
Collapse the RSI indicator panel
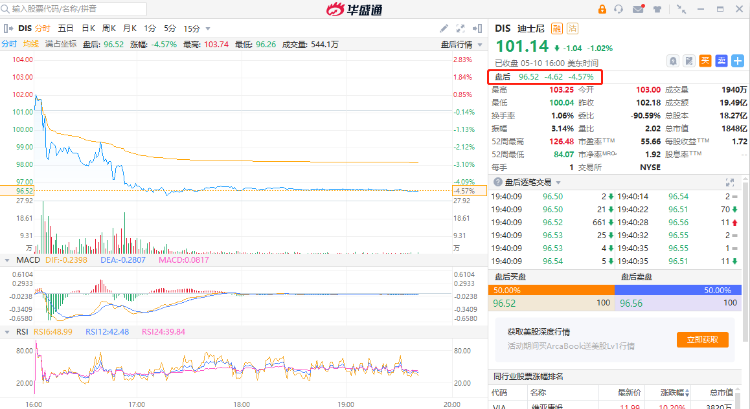pyautogui.click(x=7, y=332)
